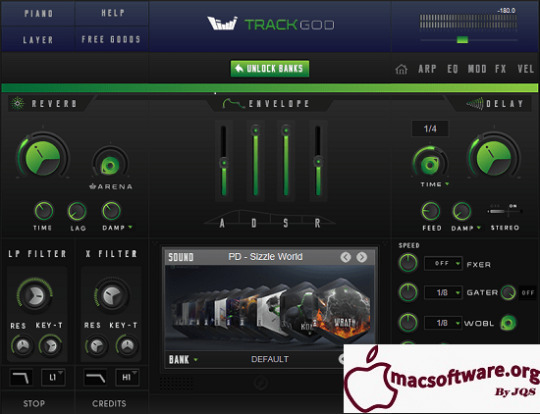The width and height of the screenshot is (540, 414).
Task: Adjust the X Filter Key-T knob
Action: click(x=127, y=345)
